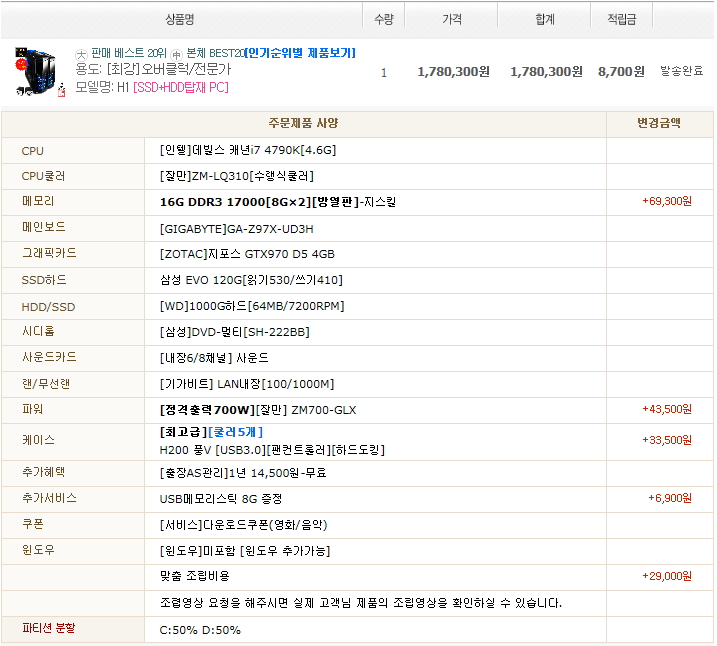Select the [SSD+HDD탑재 PC] pink label
717x646 pixels.
click(x=181, y=87)
